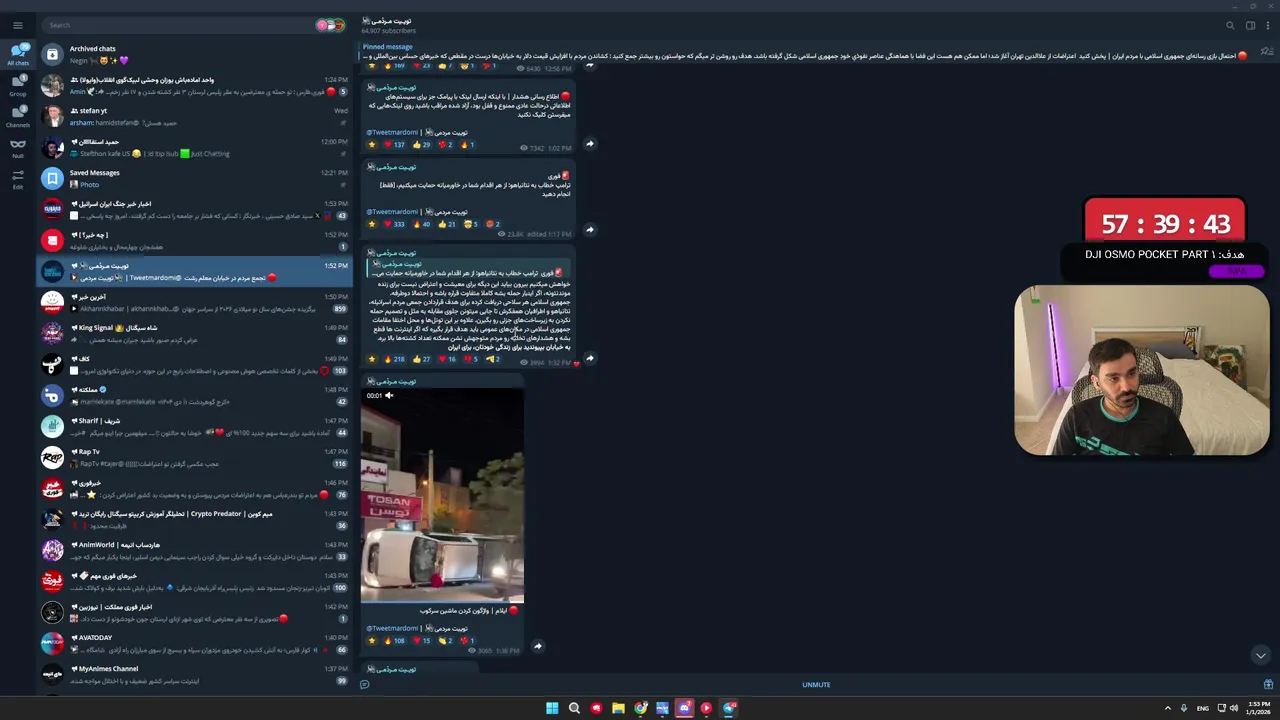This screenshot has height=720, width=1280.
Task: Open the AVATODAY channel chat
Action: tap(195, 643)
